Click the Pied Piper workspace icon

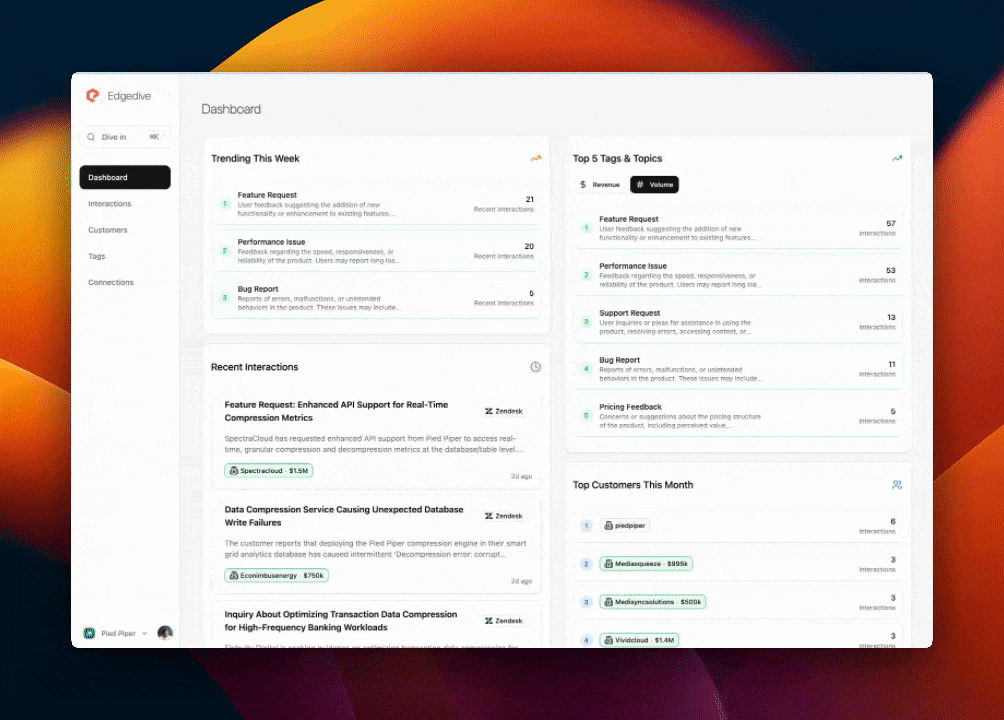[89, 633]
